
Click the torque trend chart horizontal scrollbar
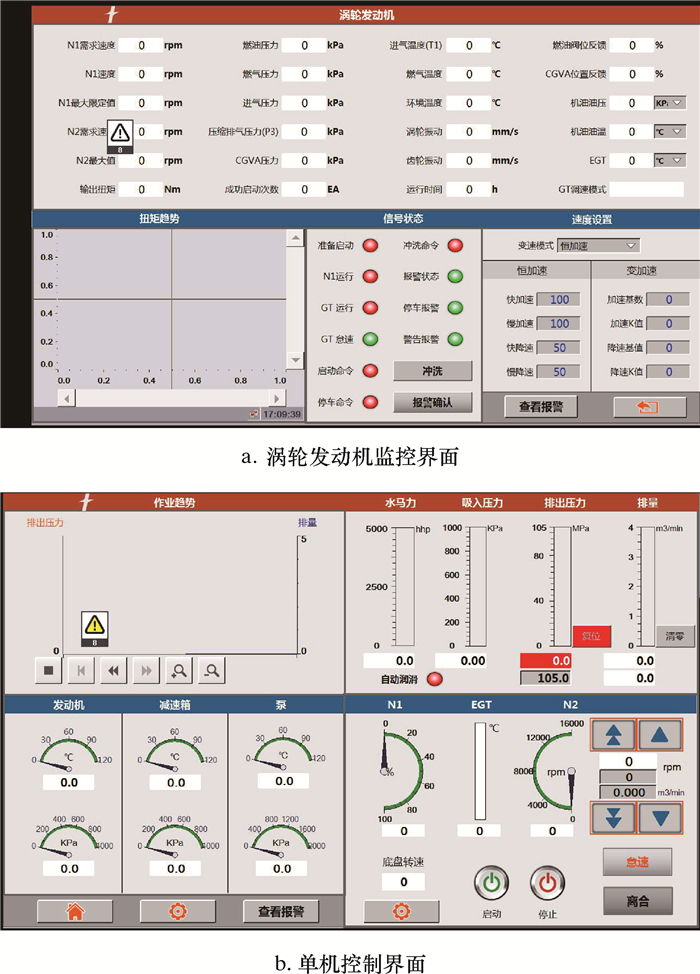tap(172, 398)
